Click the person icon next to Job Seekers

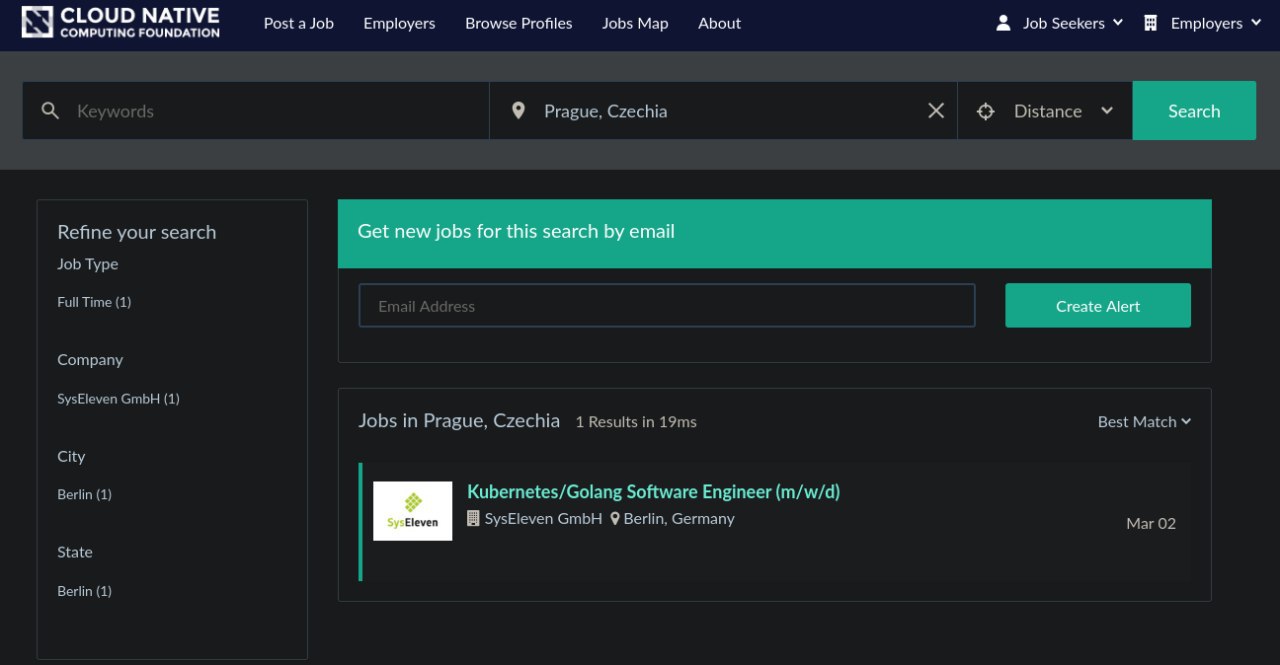tap(1004, 23)
